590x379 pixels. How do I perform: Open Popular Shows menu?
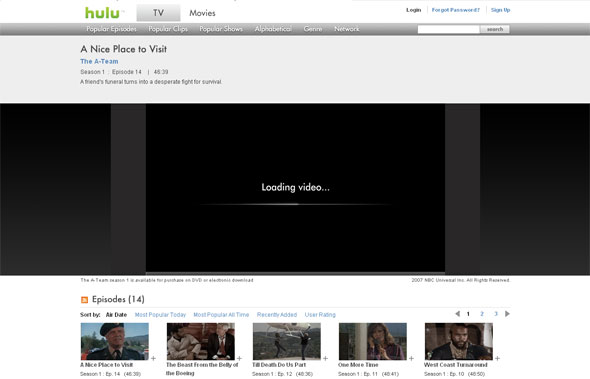(x=221, y=29)
